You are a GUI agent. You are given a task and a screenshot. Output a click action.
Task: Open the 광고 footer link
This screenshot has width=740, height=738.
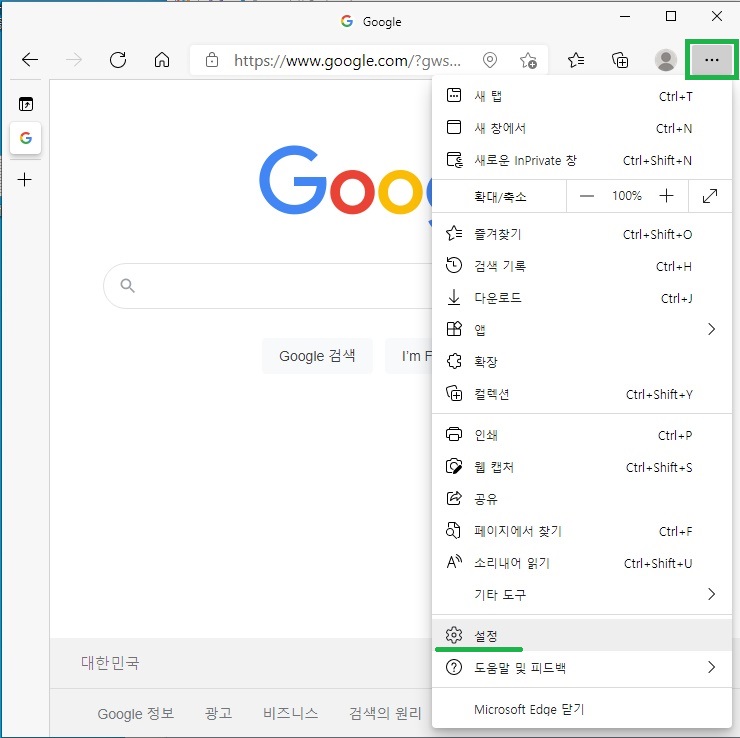219,713
